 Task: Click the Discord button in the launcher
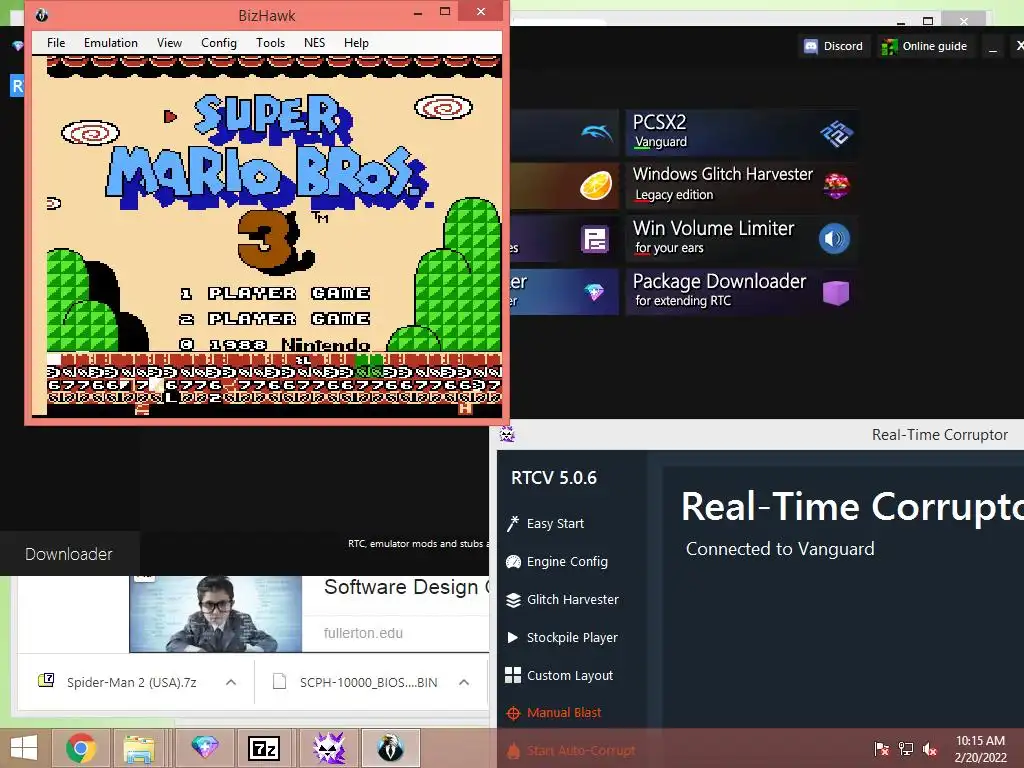(x=834, y=46)
